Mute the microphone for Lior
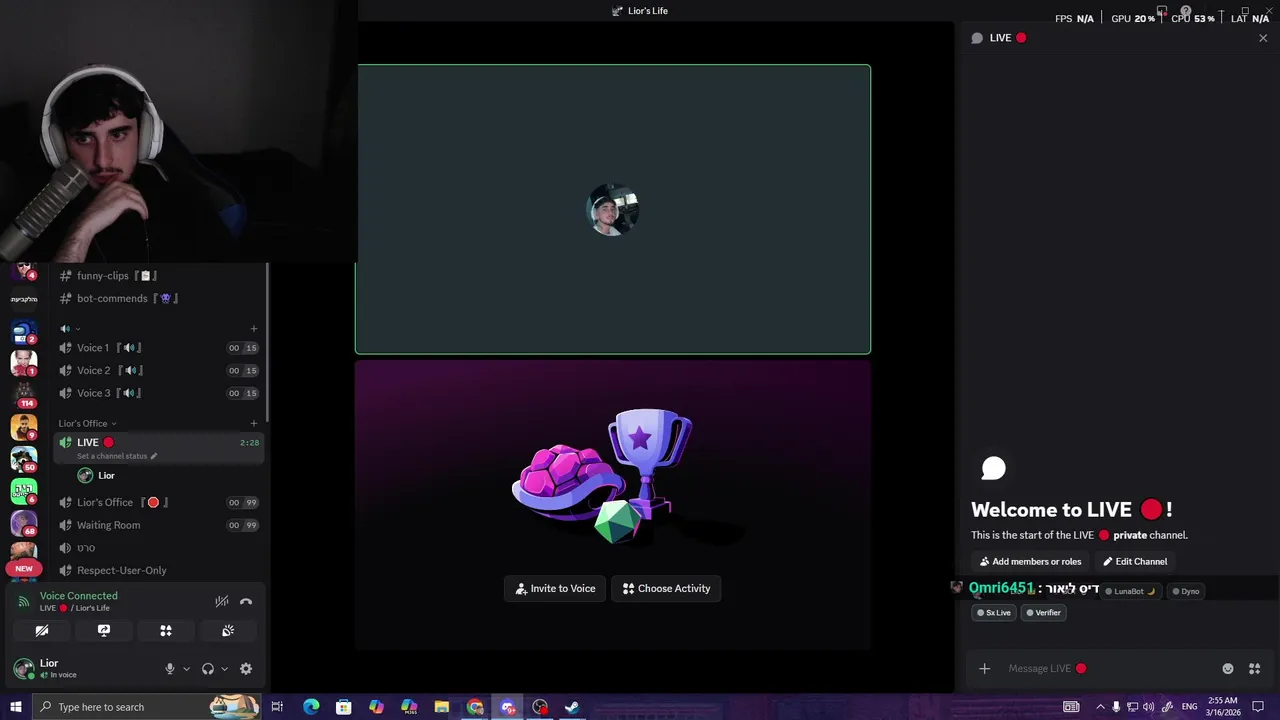This screenshot has height=720, width=1280. tap(170, 669)
